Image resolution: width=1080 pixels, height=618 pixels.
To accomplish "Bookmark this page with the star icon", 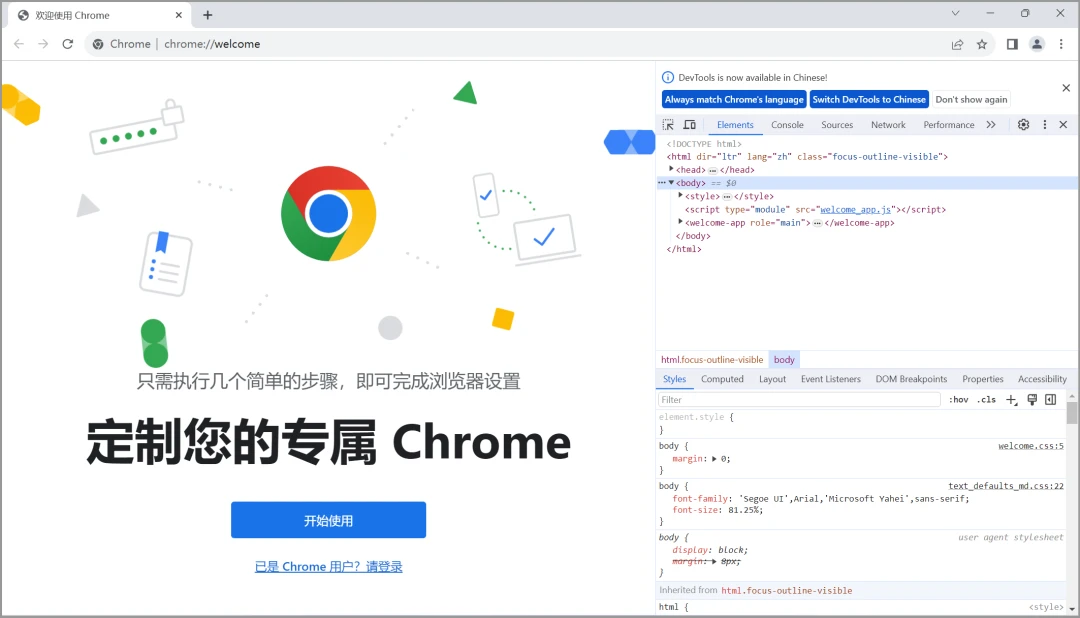I will pyautogui.click(x=982, y=44).
